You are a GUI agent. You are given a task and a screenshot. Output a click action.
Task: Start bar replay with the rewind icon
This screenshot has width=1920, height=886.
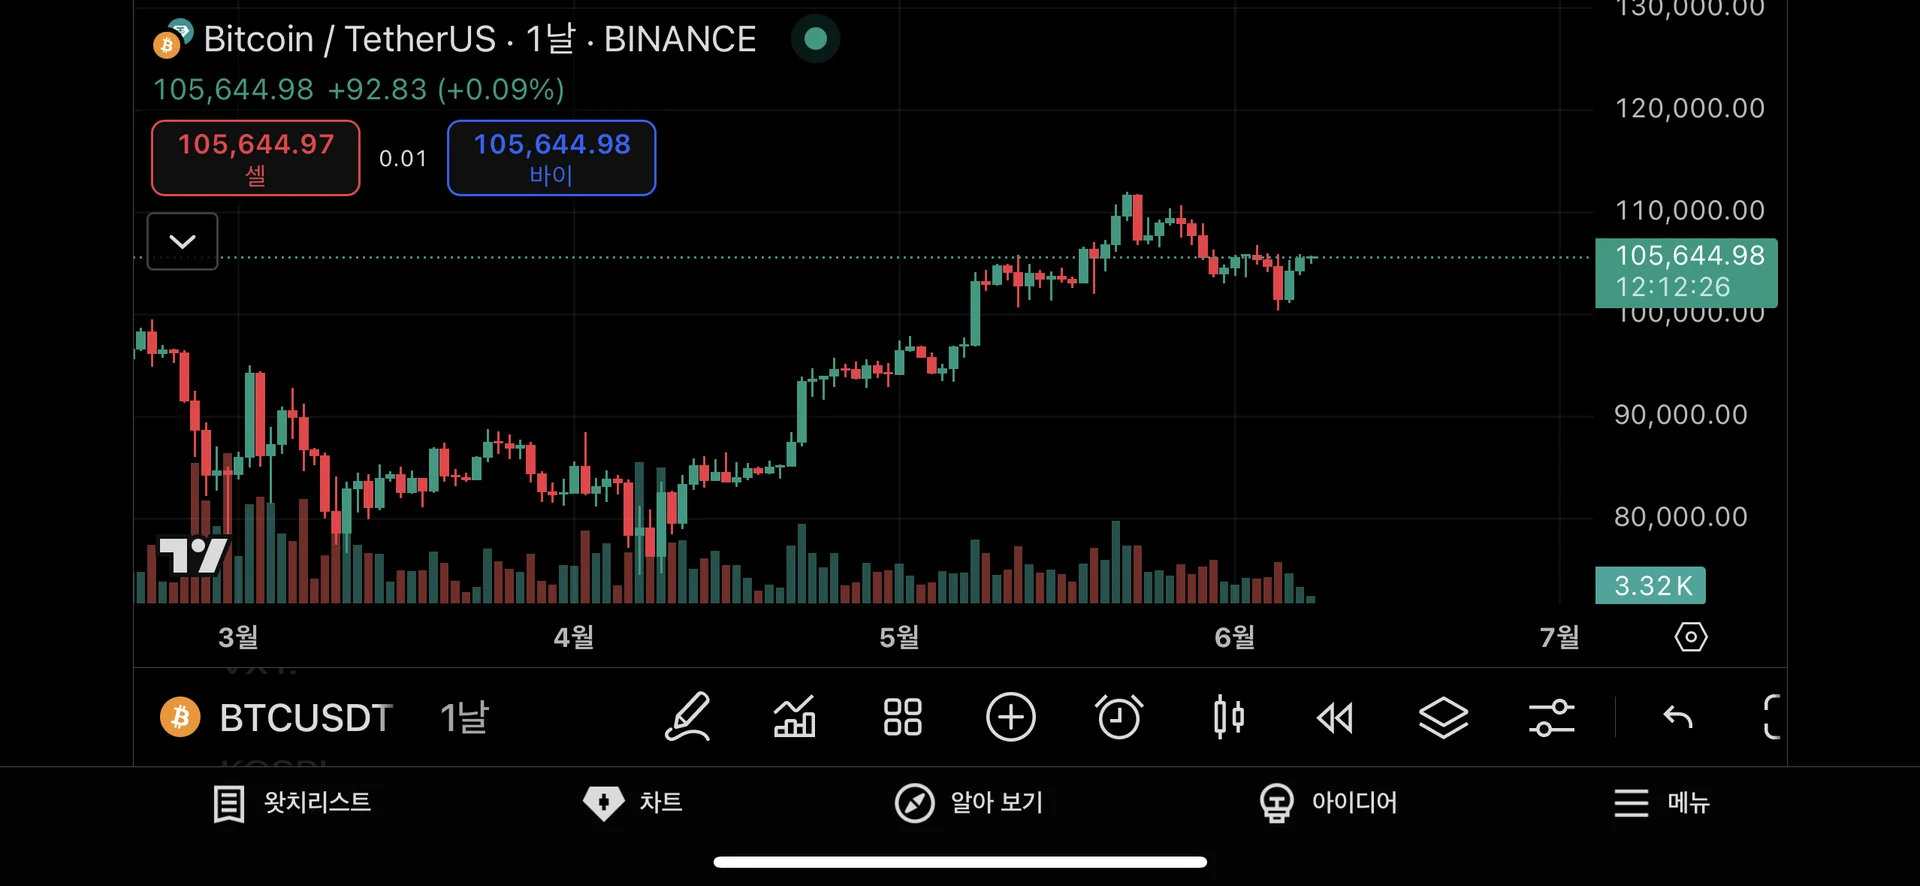pos(1335,717)
